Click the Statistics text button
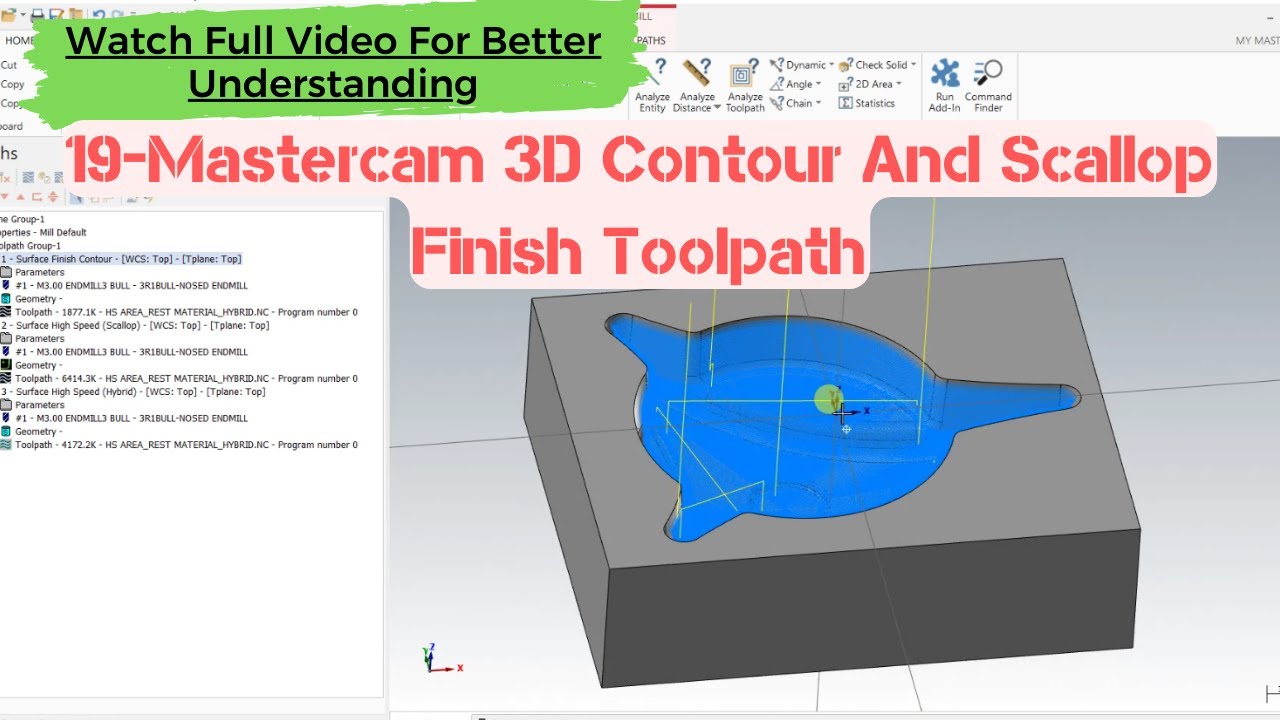This screenshot has height=720, width=1280. click(875, 103)
